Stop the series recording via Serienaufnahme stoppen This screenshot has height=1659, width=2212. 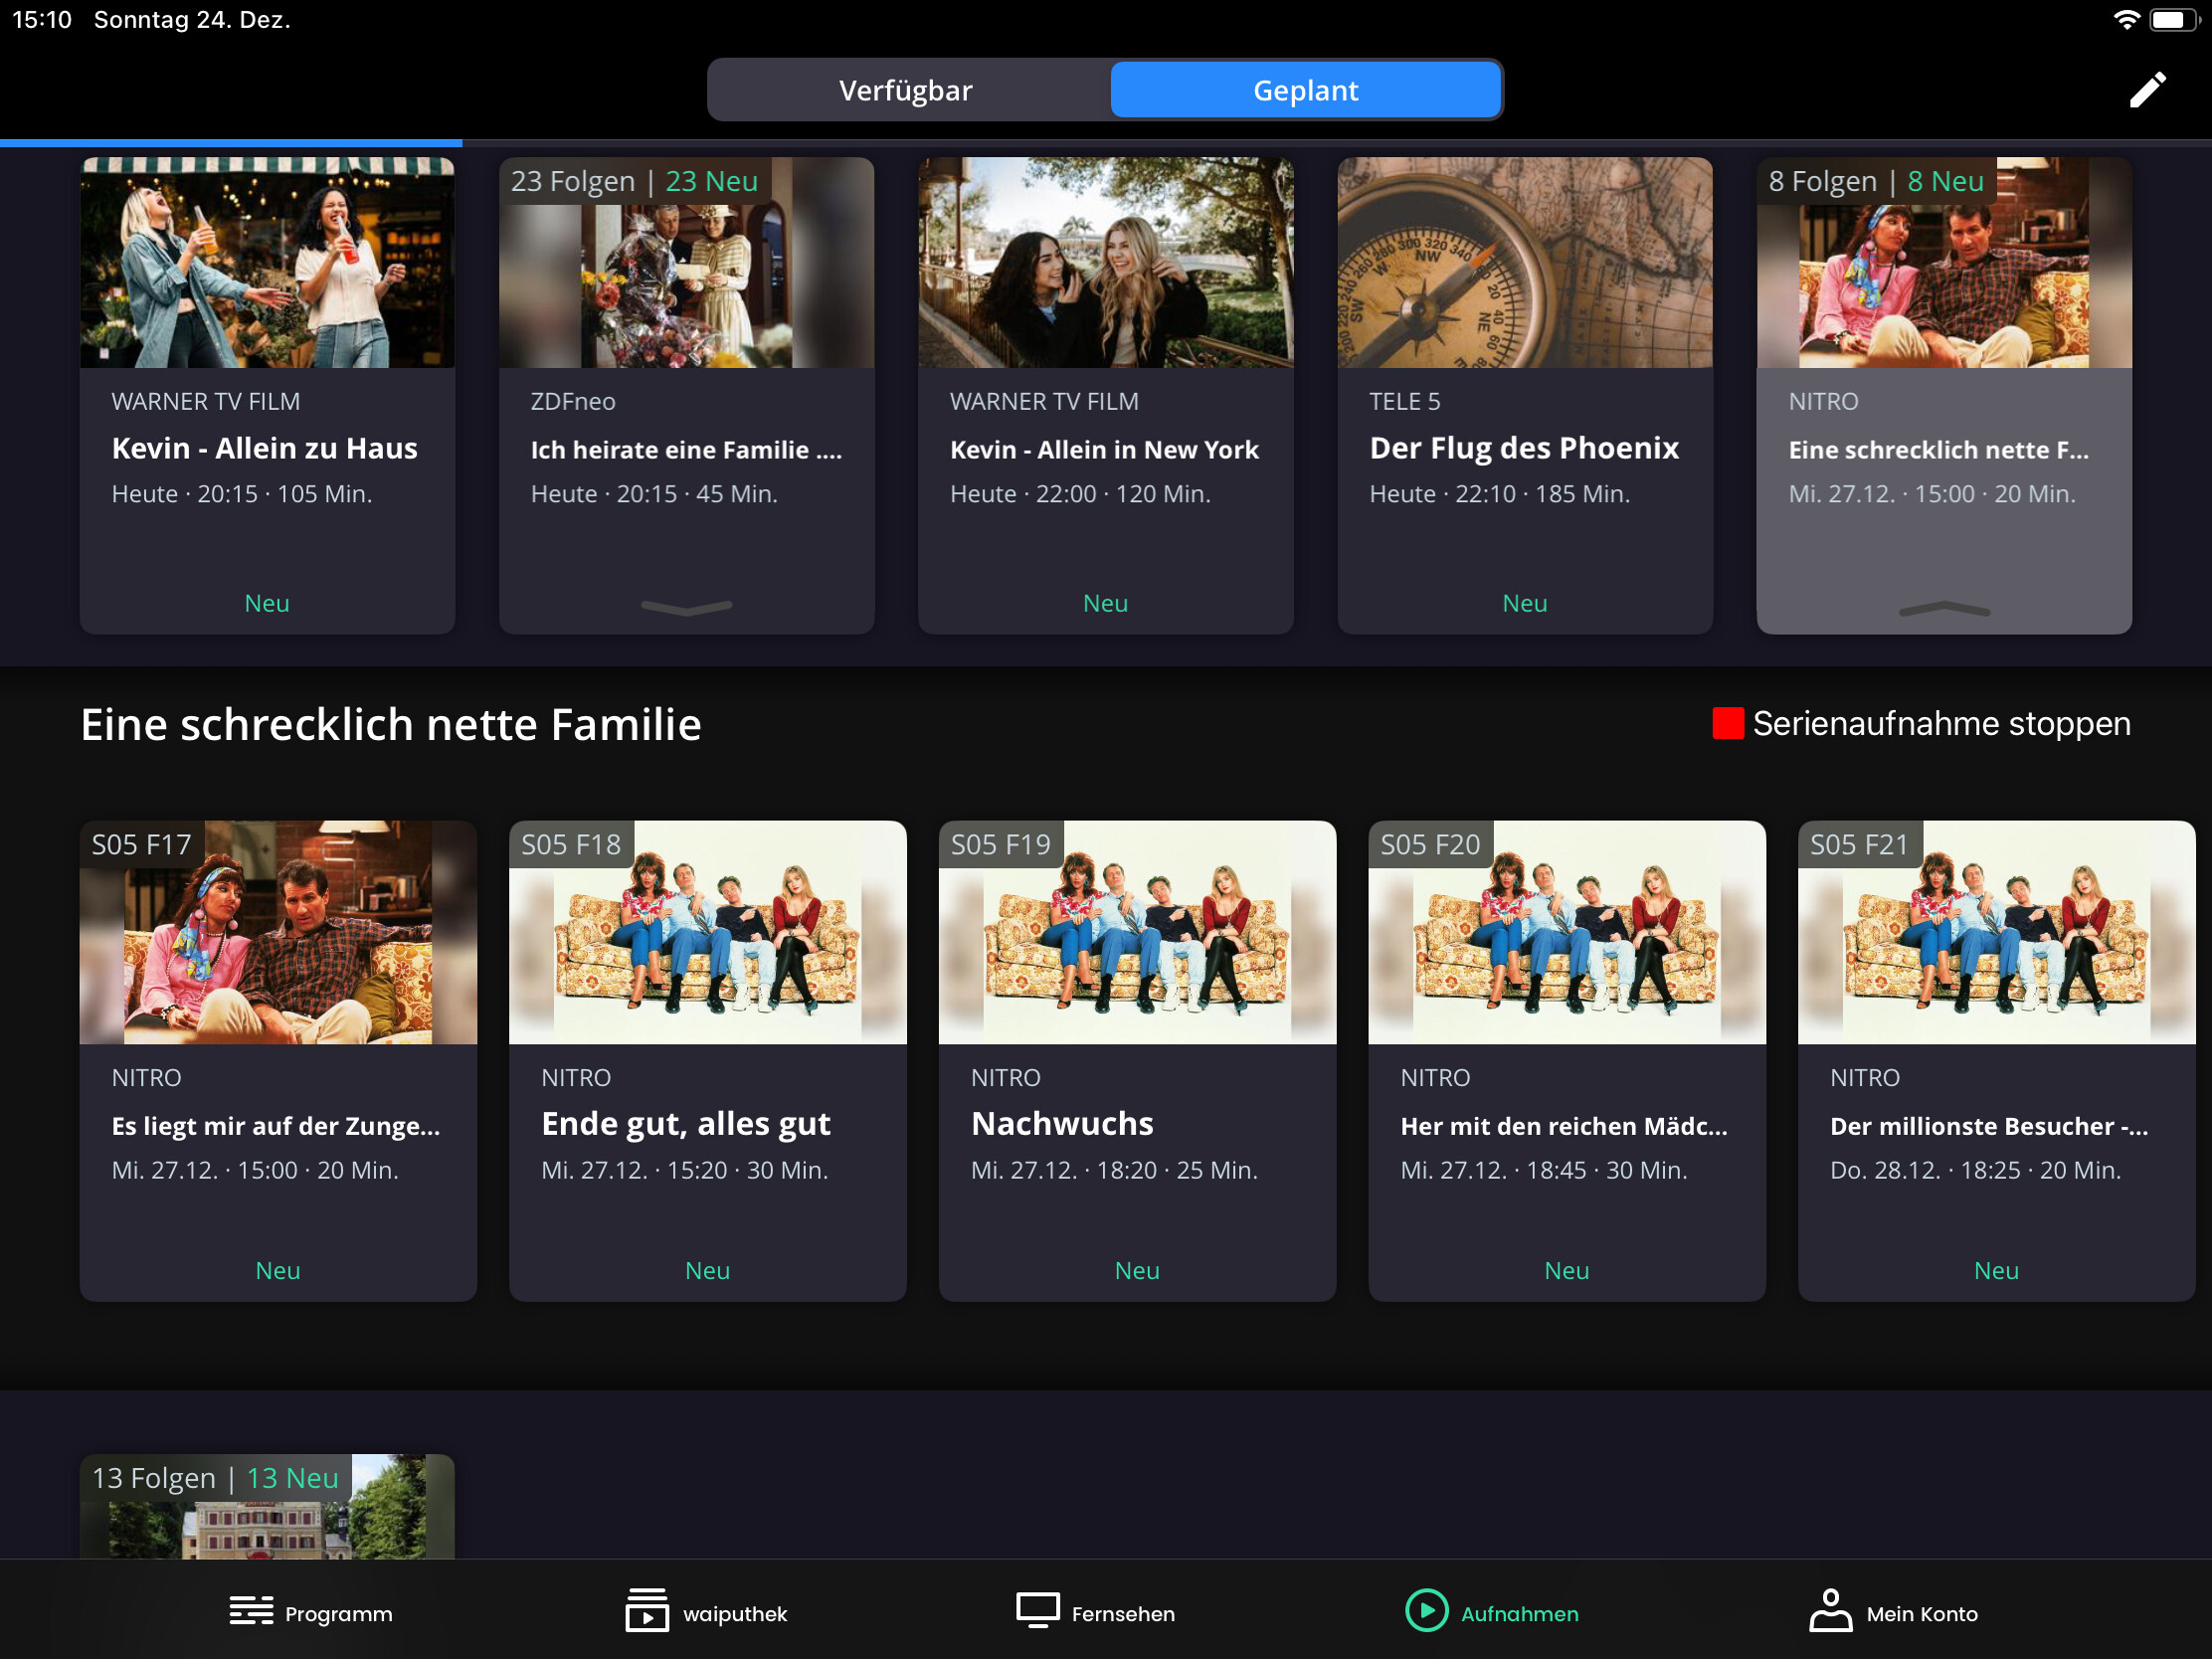[1922, 723]
